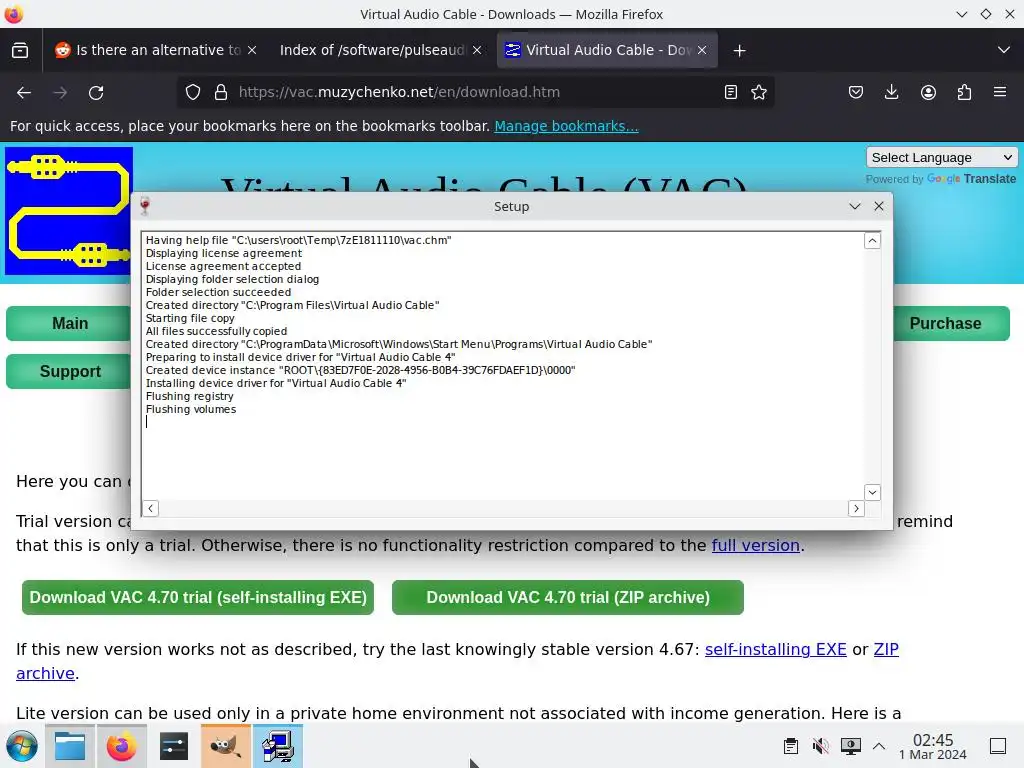Download VAC 4.70 trial self-installing EXE

click(198, 598)
